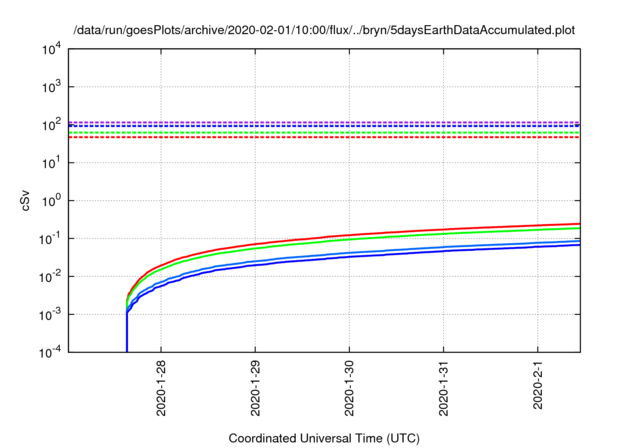Click the 10^-2 y-axis label
This screenshot has height=448, width=640.
[x=50, y=277]
